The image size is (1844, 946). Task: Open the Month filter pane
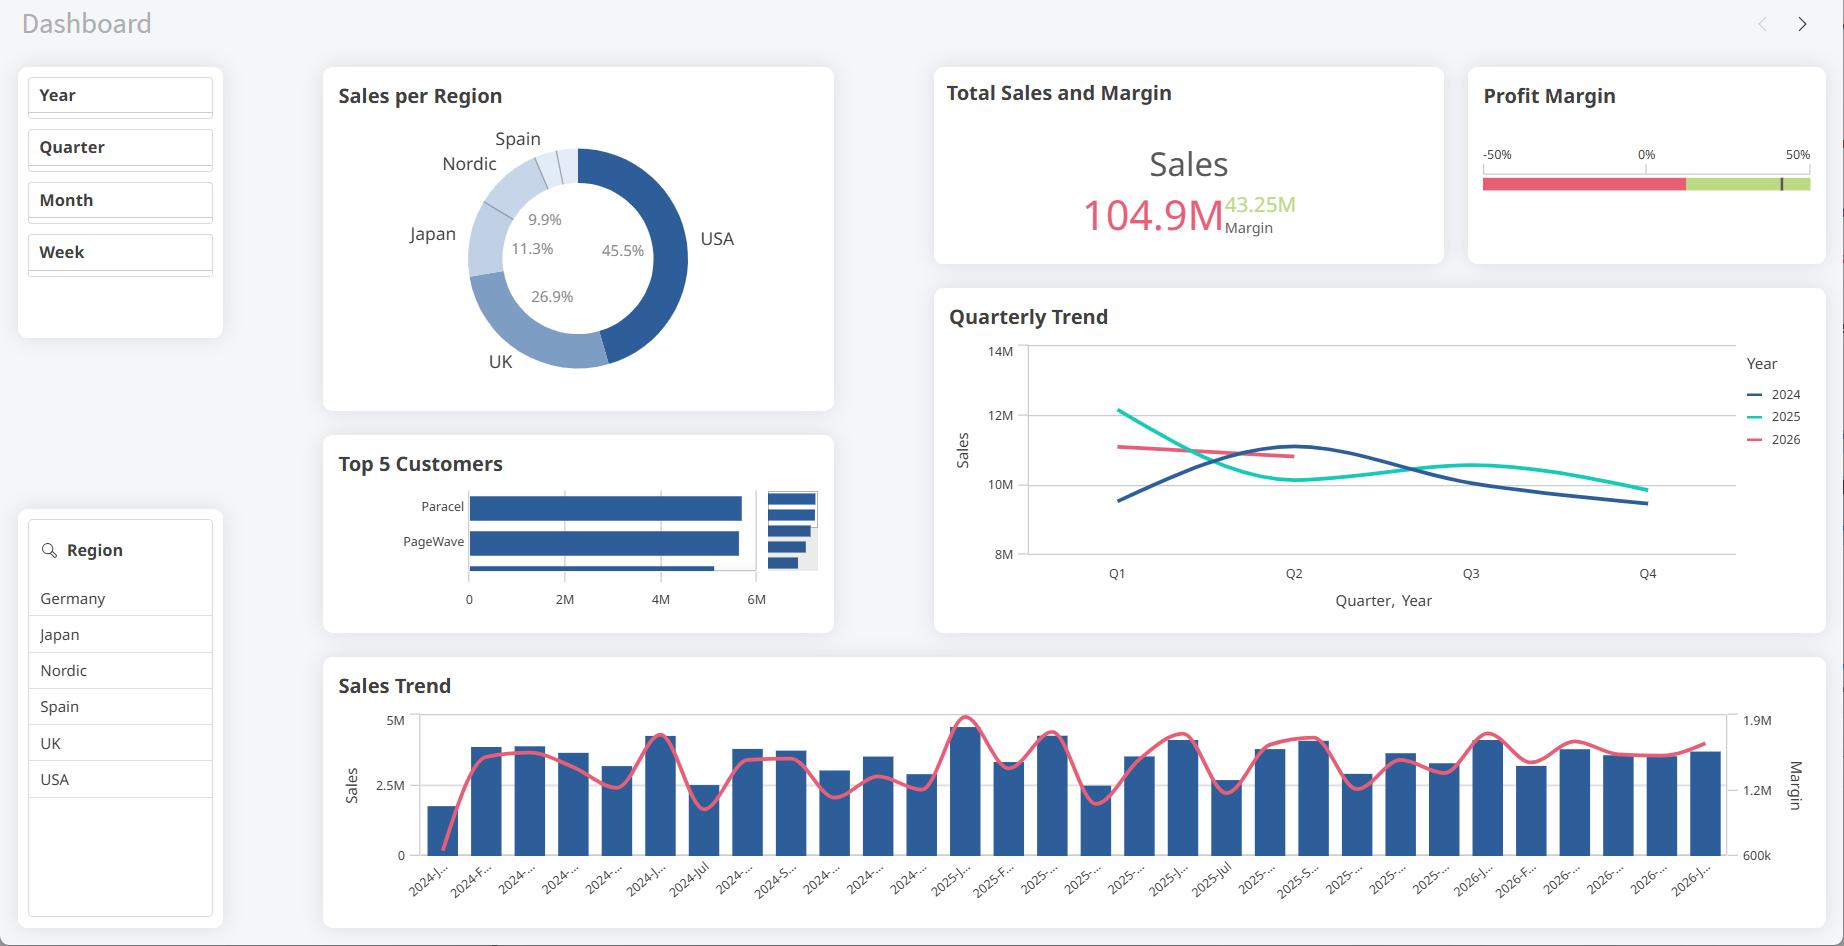click(x=120, y=201)
